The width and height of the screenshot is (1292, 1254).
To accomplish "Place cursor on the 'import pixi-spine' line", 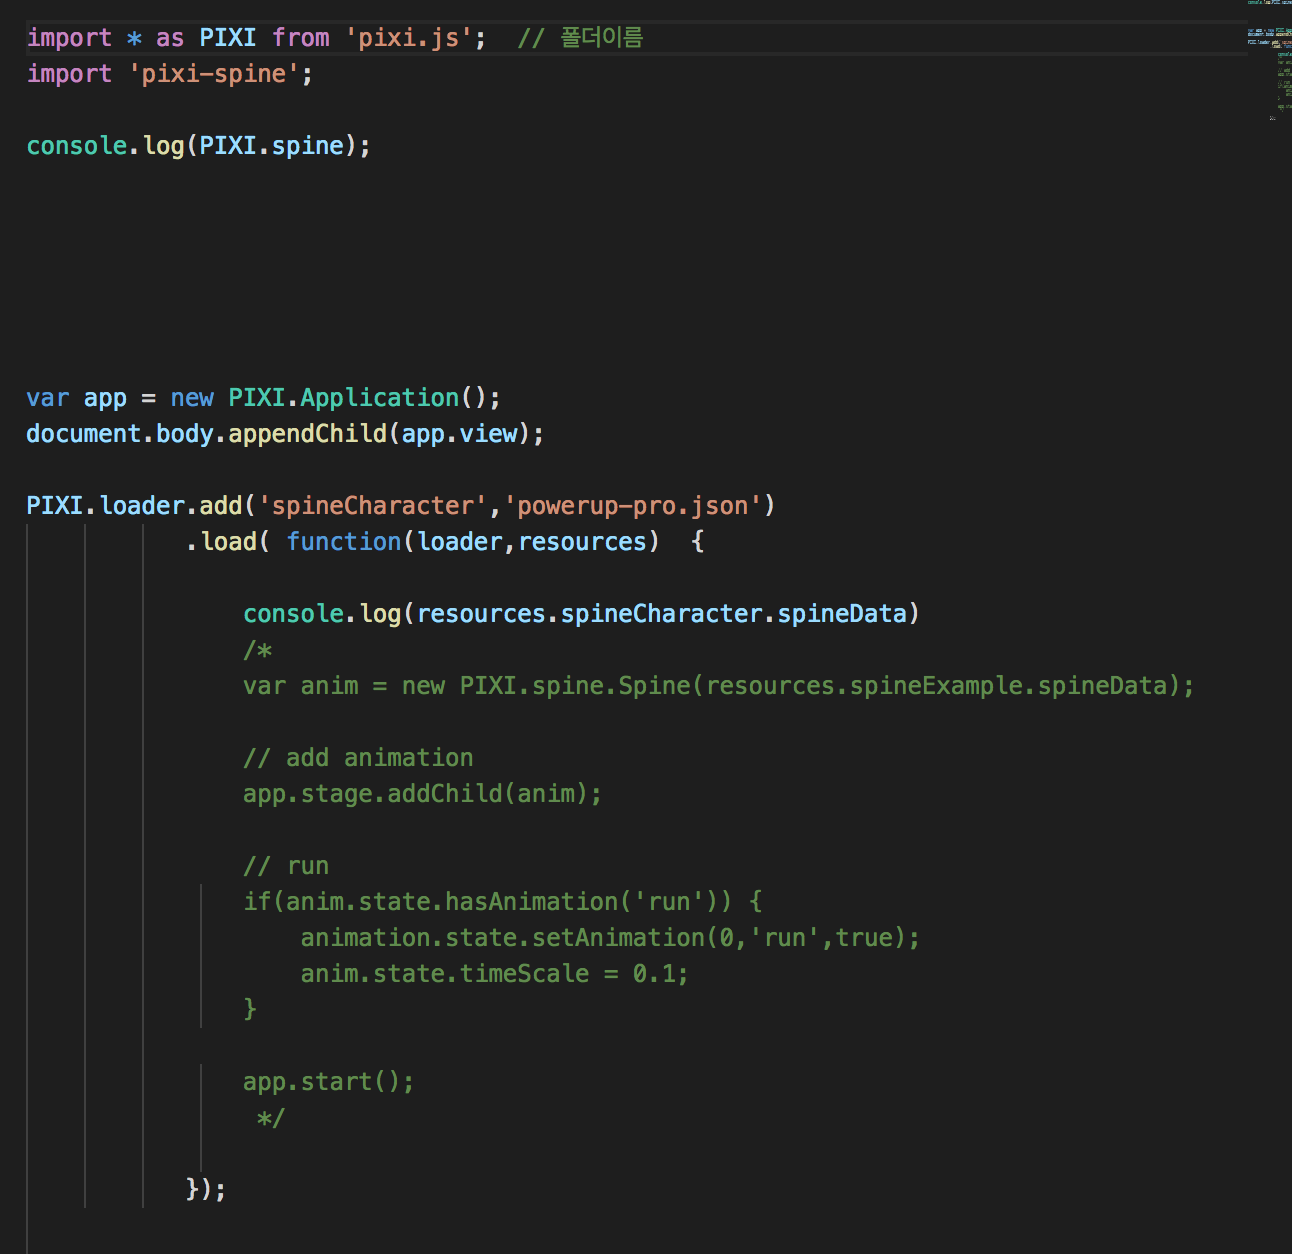I will click(x=170, y=73).
